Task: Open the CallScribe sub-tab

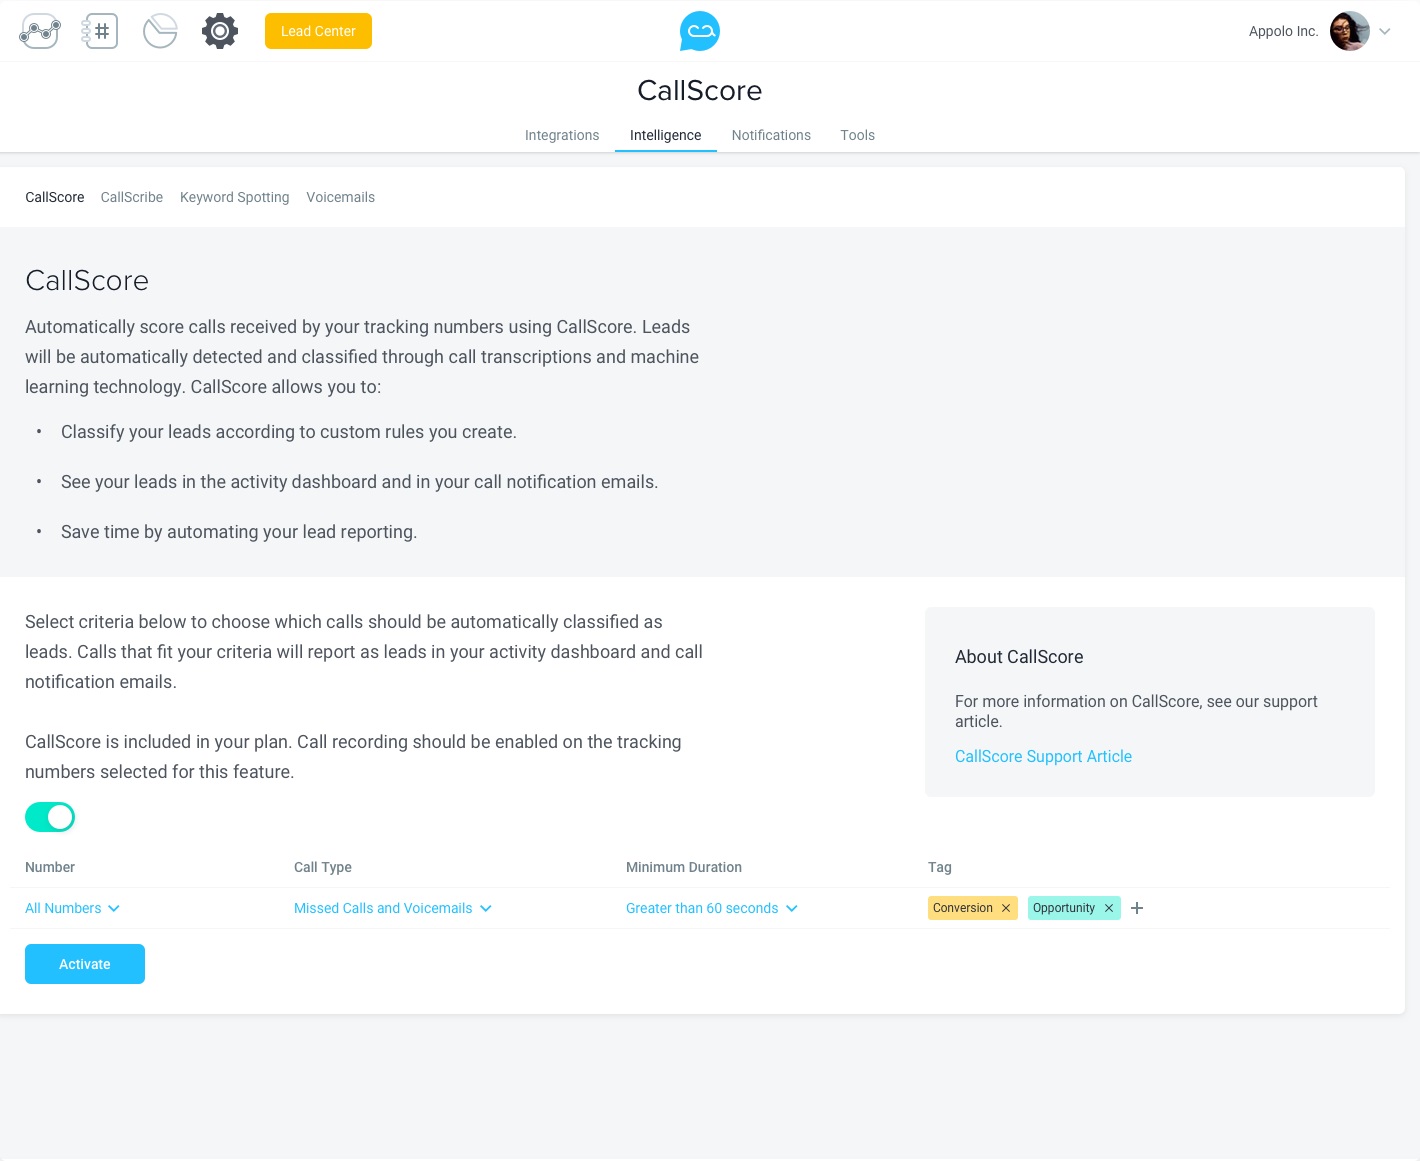Action: coord(132,197)
